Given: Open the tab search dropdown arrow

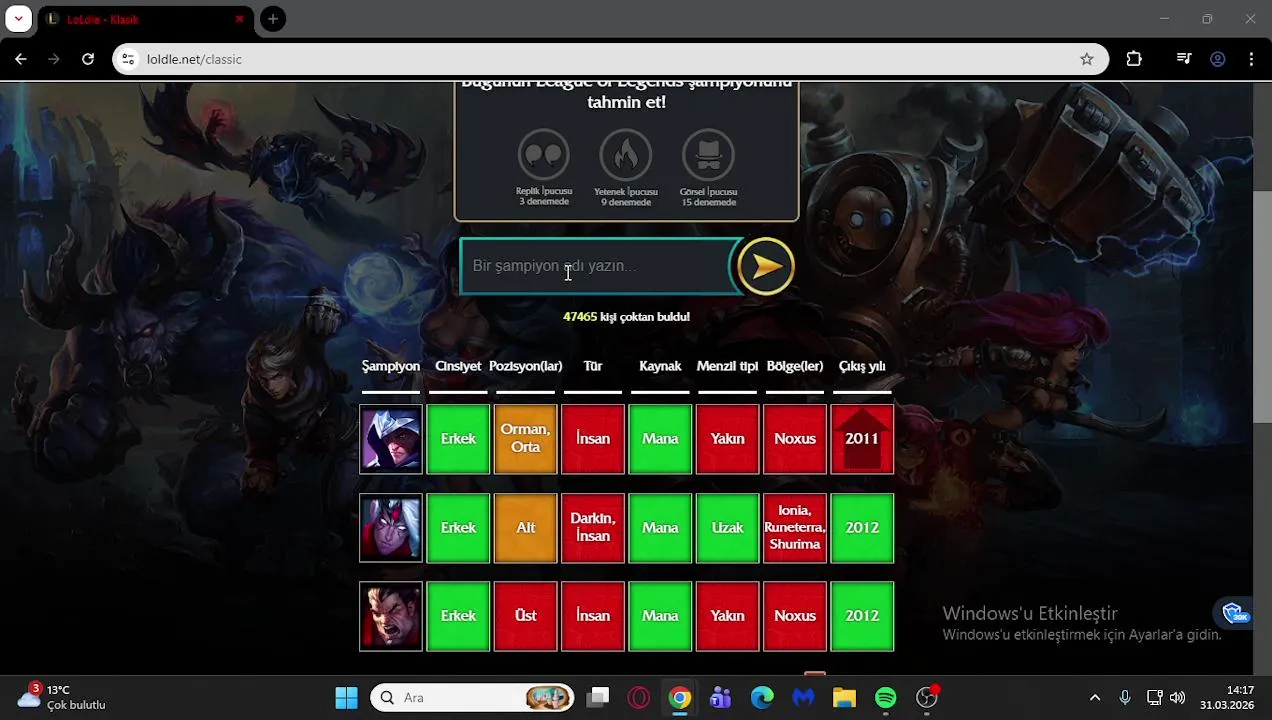Looking at the screenshot, I should [18, 19].
